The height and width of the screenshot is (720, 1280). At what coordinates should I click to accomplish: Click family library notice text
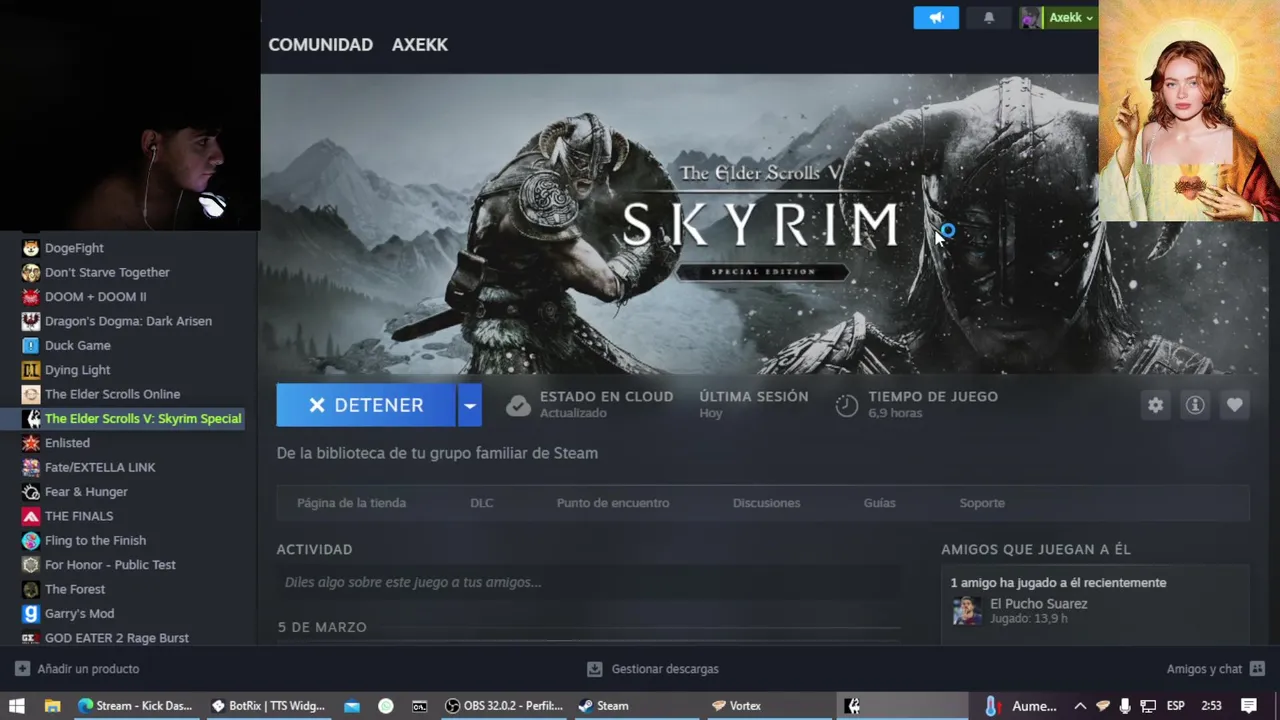click(x=437, y=453)
